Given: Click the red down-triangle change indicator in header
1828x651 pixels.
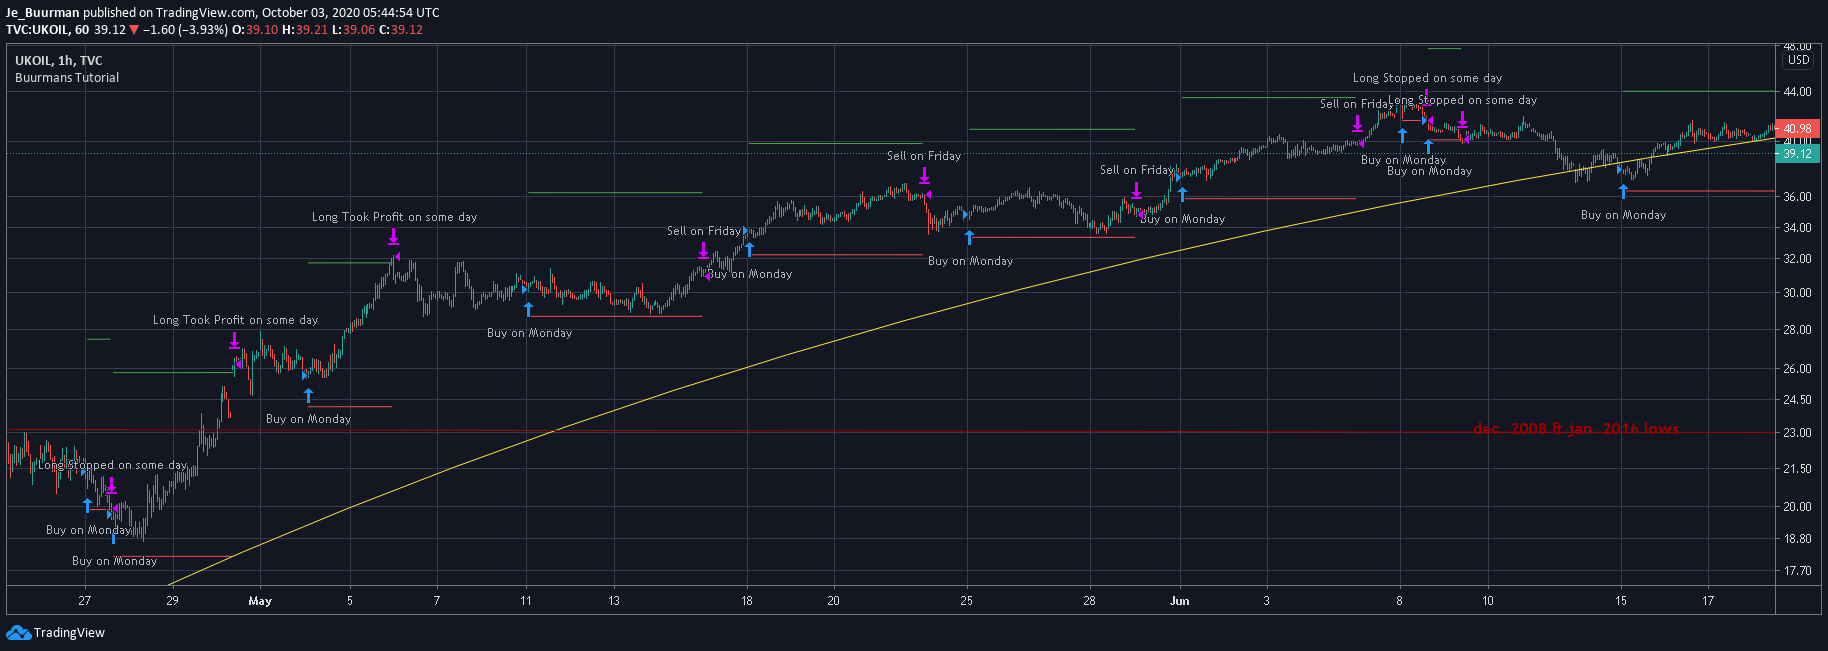Looking at the screenshot, I should [x=134, y=30].
